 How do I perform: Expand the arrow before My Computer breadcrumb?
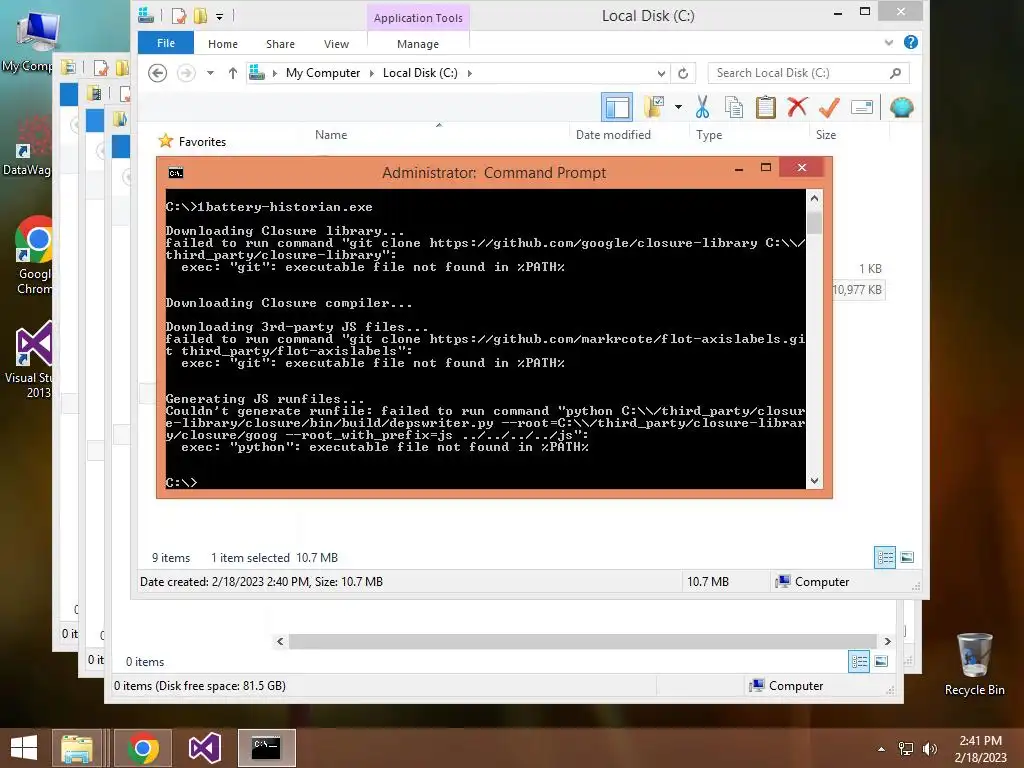tap(274, 73)
